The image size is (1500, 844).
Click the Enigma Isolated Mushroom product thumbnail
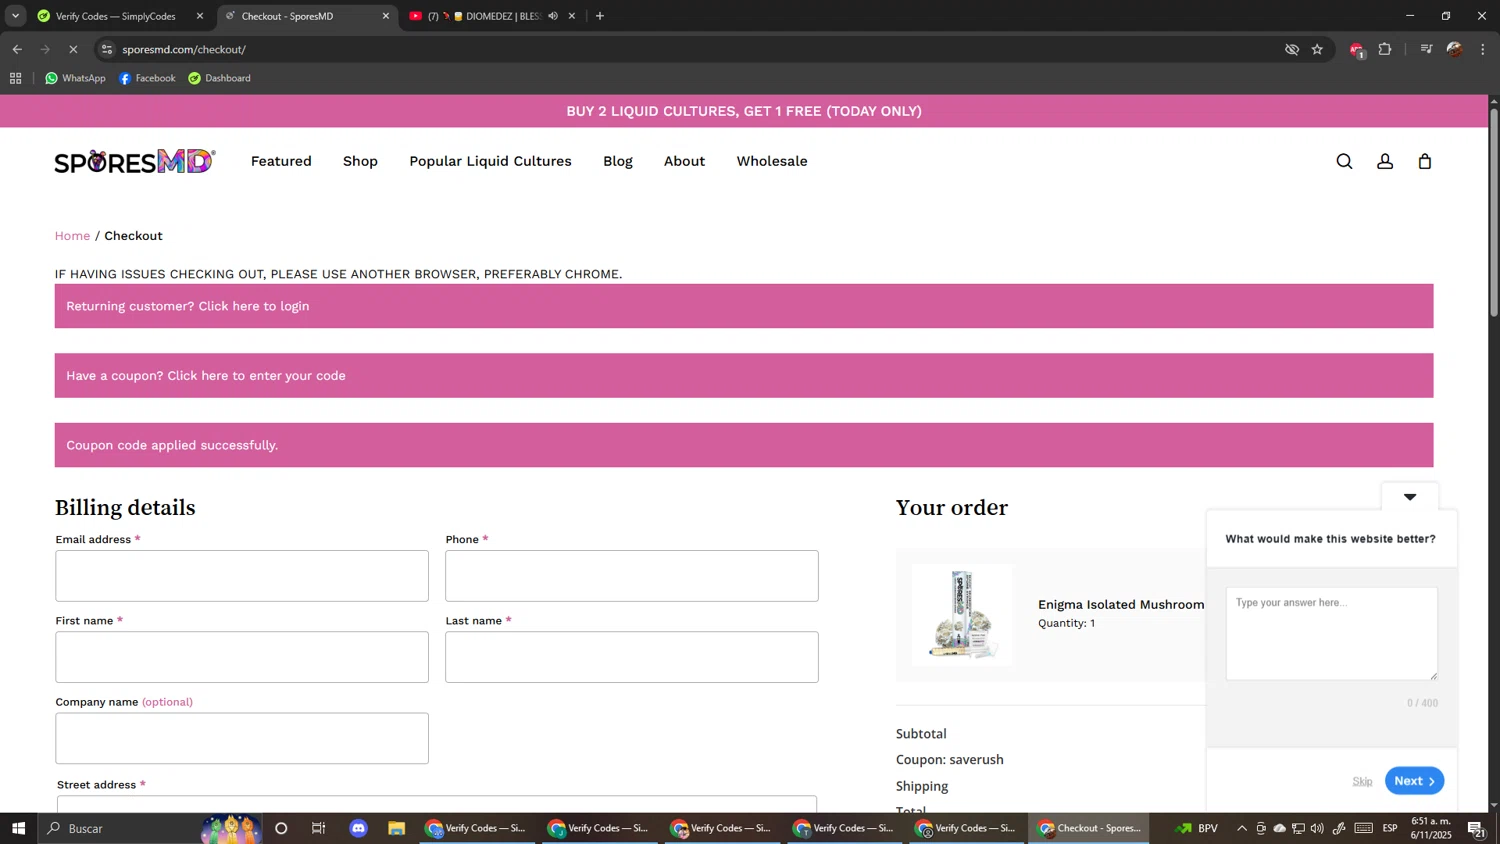click(962, 614)
